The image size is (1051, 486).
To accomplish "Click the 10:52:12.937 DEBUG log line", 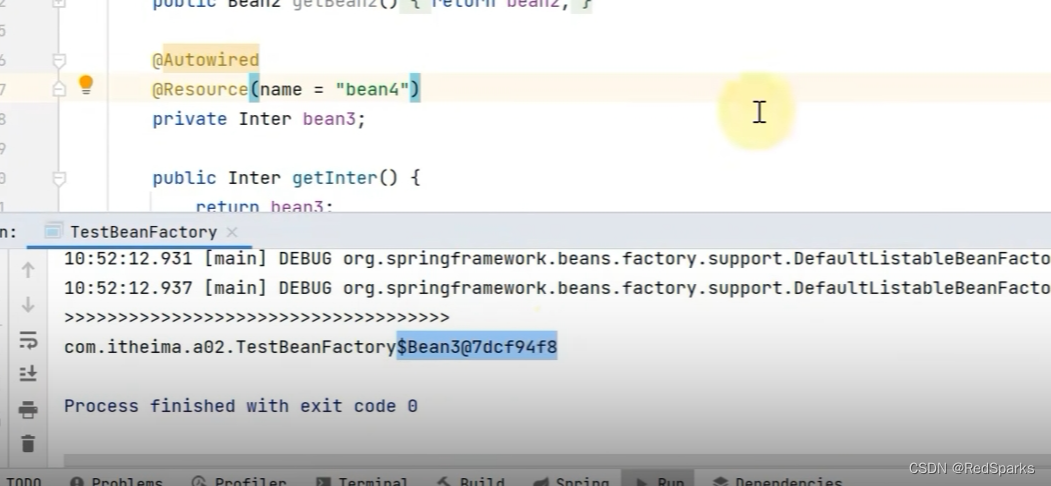I will [x=556, y=288].
